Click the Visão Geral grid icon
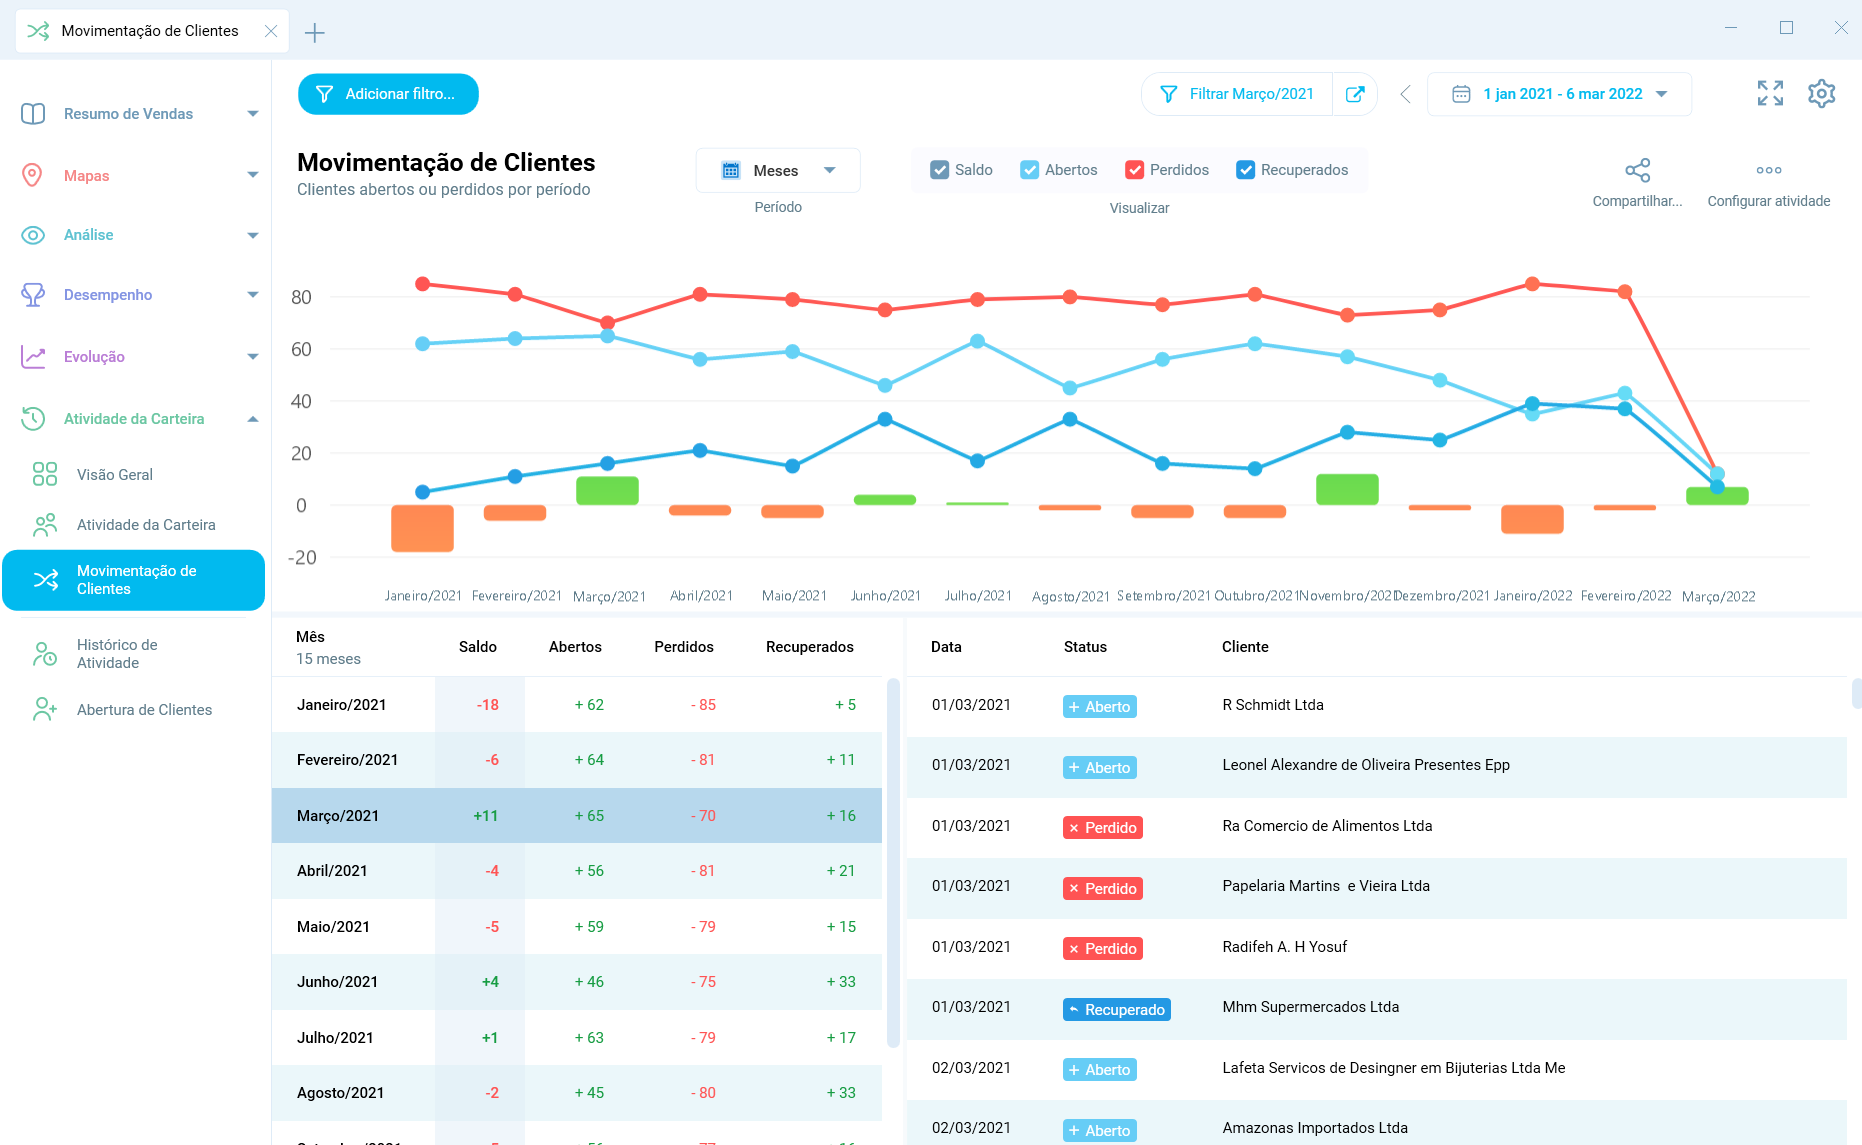This screenshot has height=1145, width=1862. [x=45, y=474]
